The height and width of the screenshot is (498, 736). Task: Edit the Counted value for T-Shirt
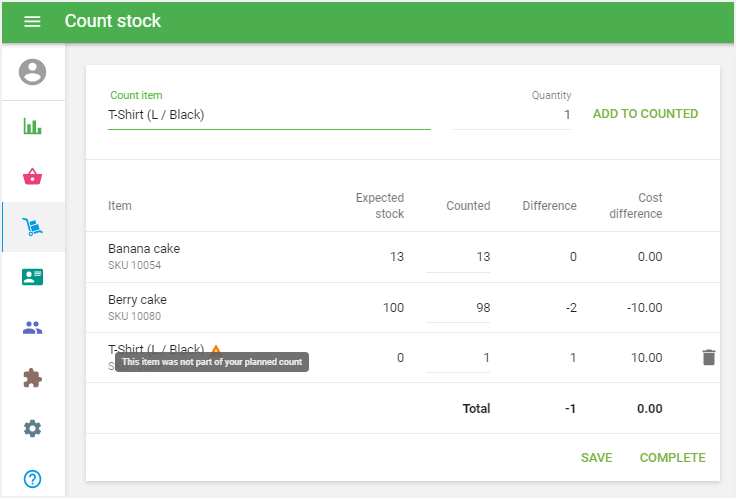point(458,358)
